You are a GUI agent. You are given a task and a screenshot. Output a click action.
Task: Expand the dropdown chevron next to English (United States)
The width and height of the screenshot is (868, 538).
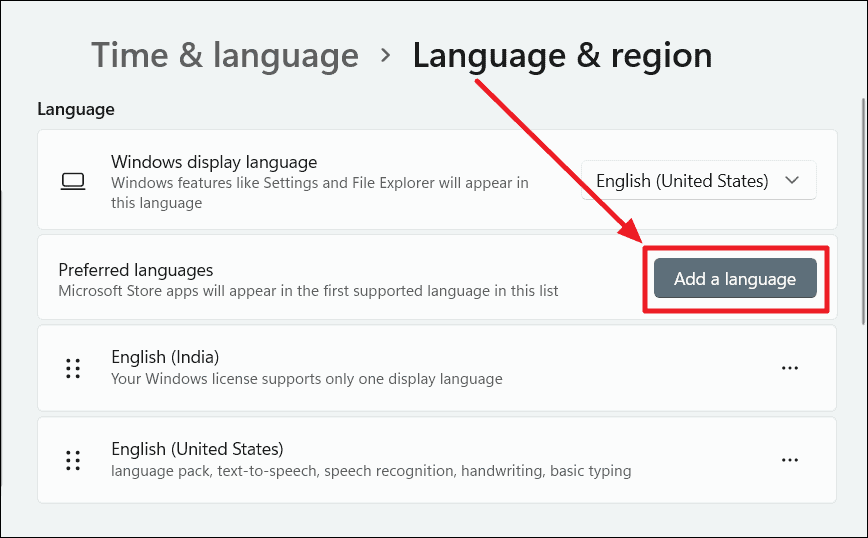point(792,180)
